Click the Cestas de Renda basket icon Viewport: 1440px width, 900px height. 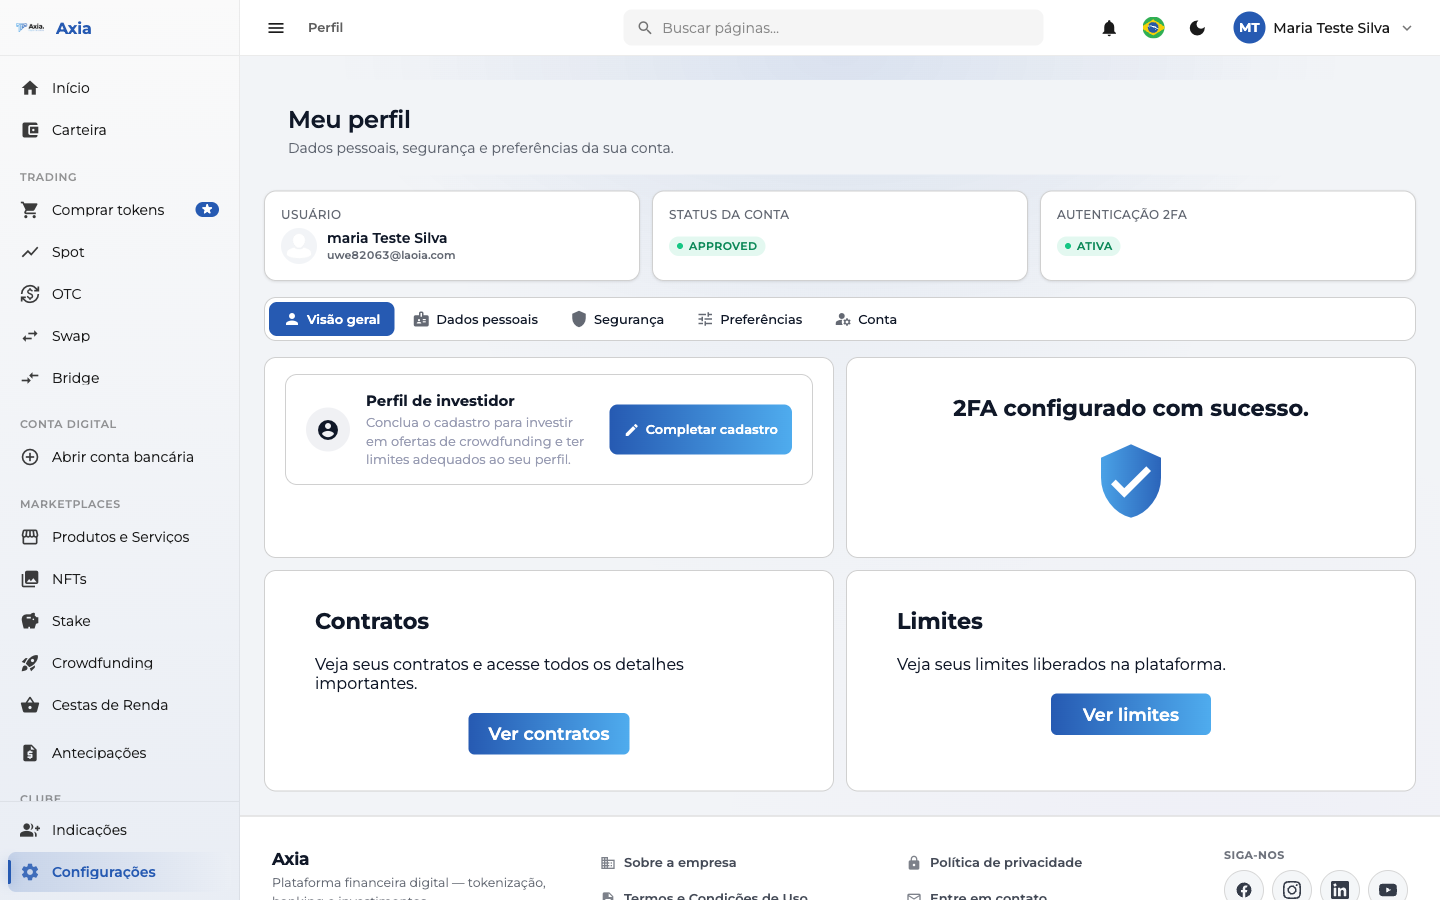click(x=30, y=705)
